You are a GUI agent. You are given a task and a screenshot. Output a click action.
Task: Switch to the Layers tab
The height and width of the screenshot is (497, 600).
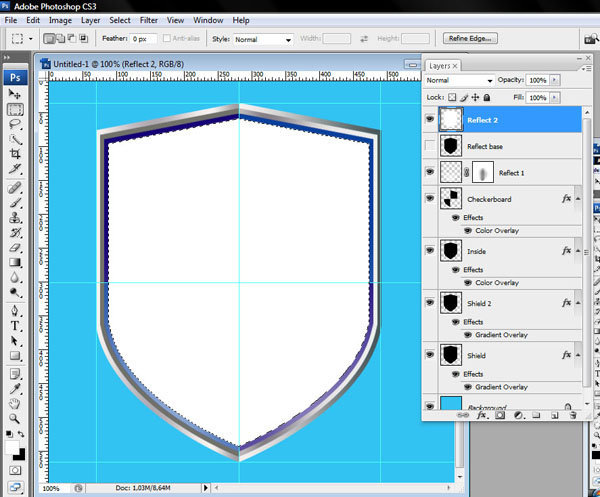click(x=443, y=66)
